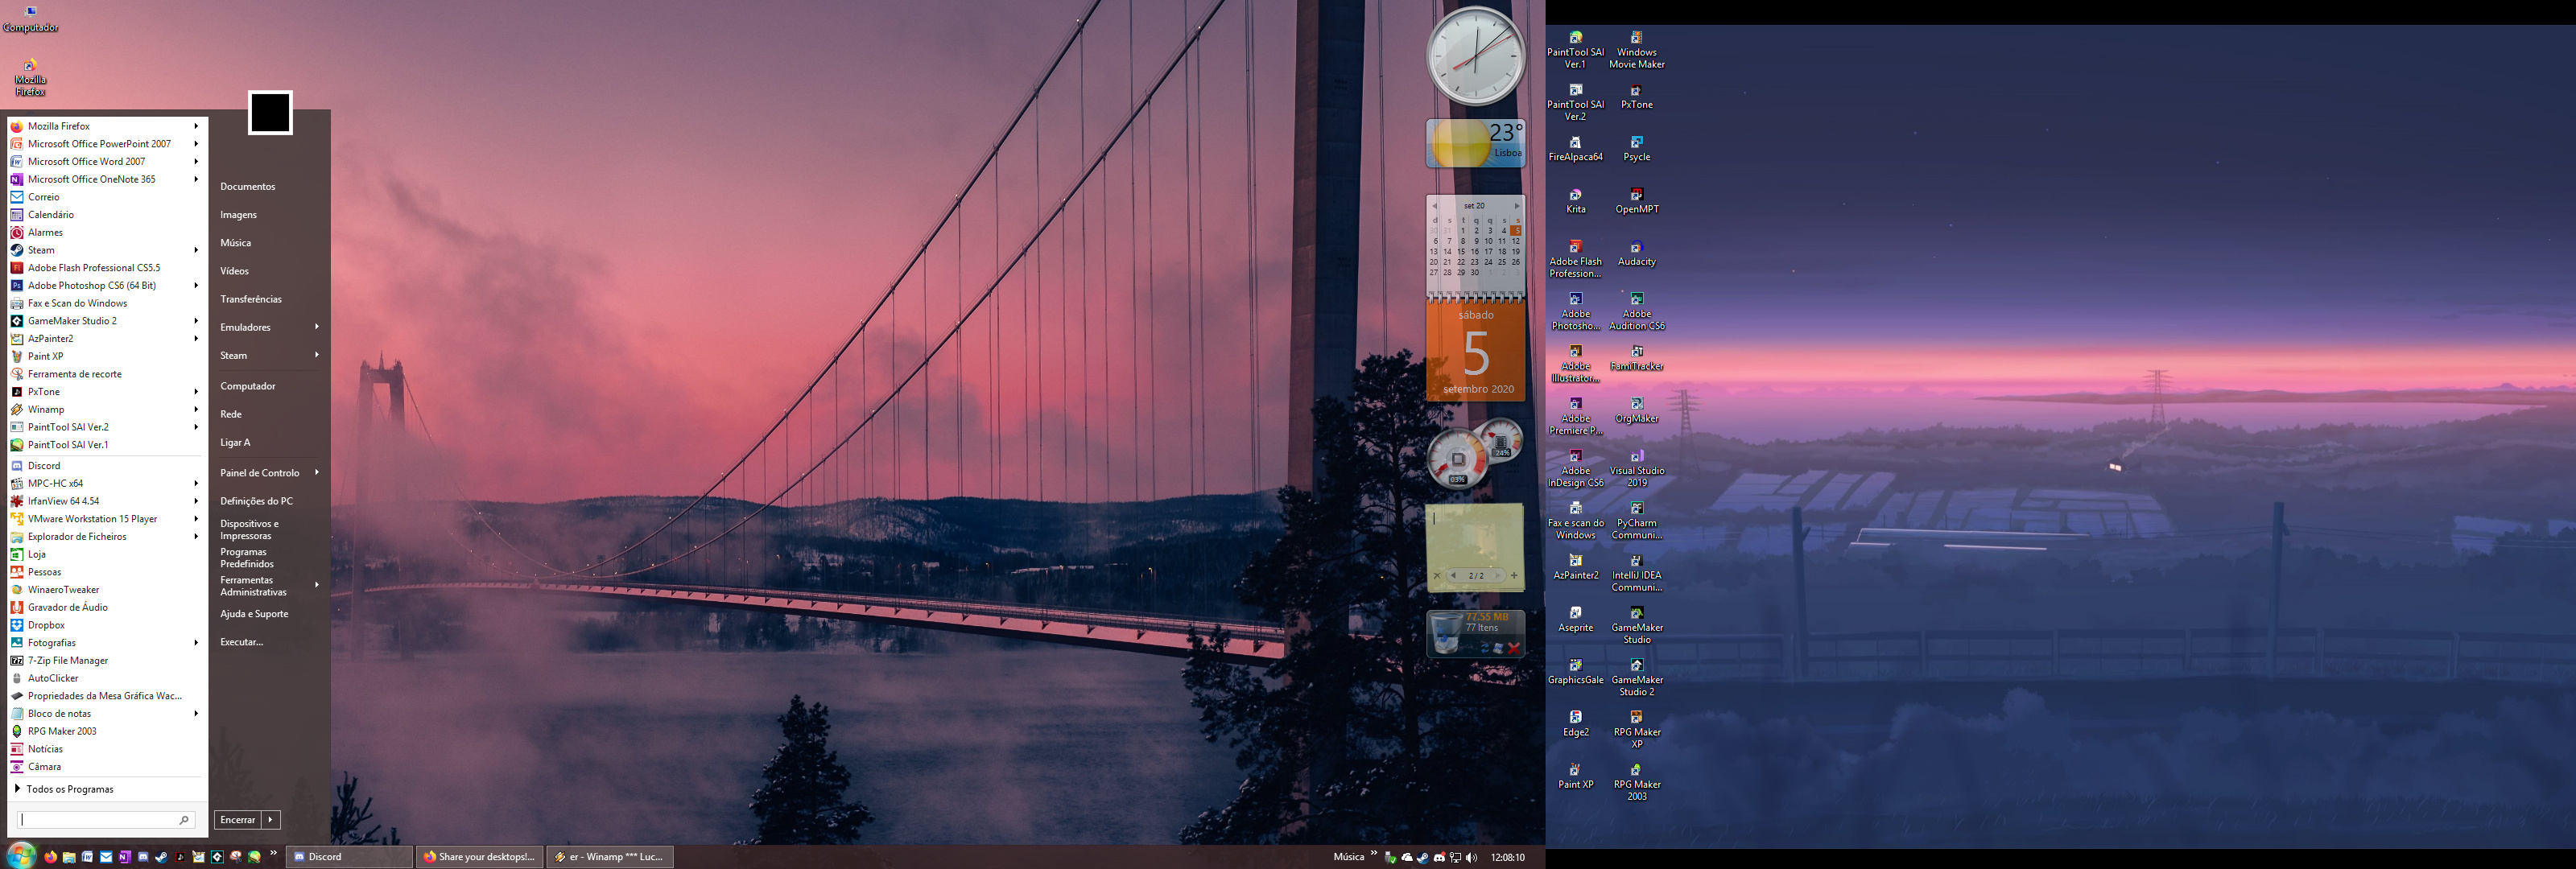Click the volume icon in system tray

(1471, 857)
